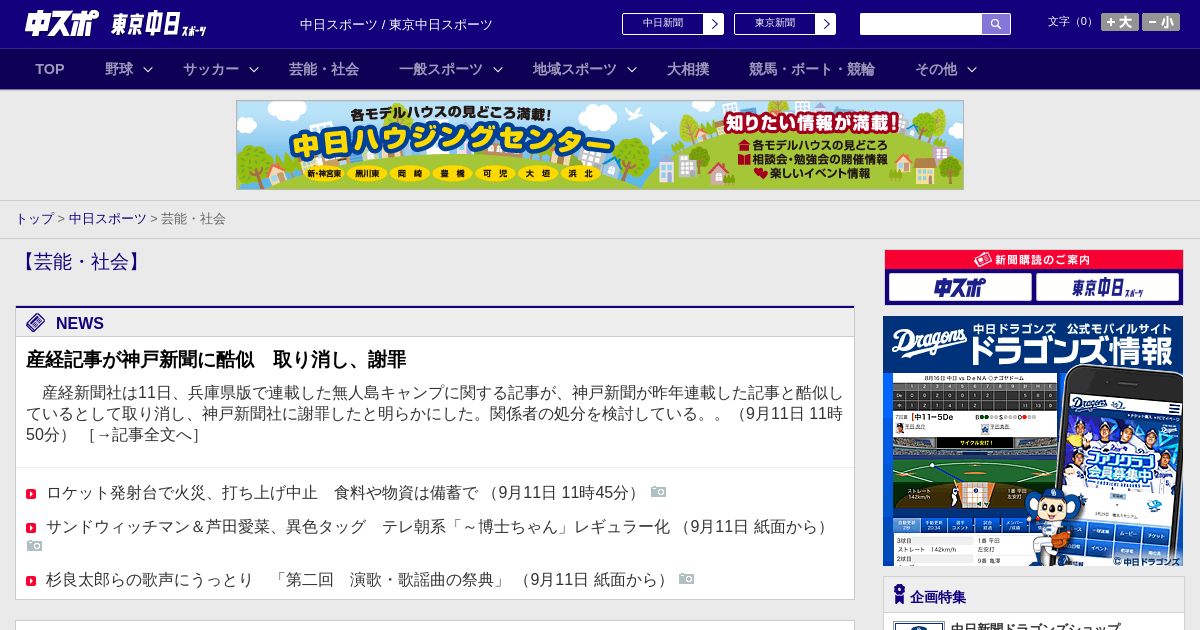The width and height of the screenshot is (1200, 630).
Task: Expand the 野球 dropdown chevron
Action: [148, 70]
